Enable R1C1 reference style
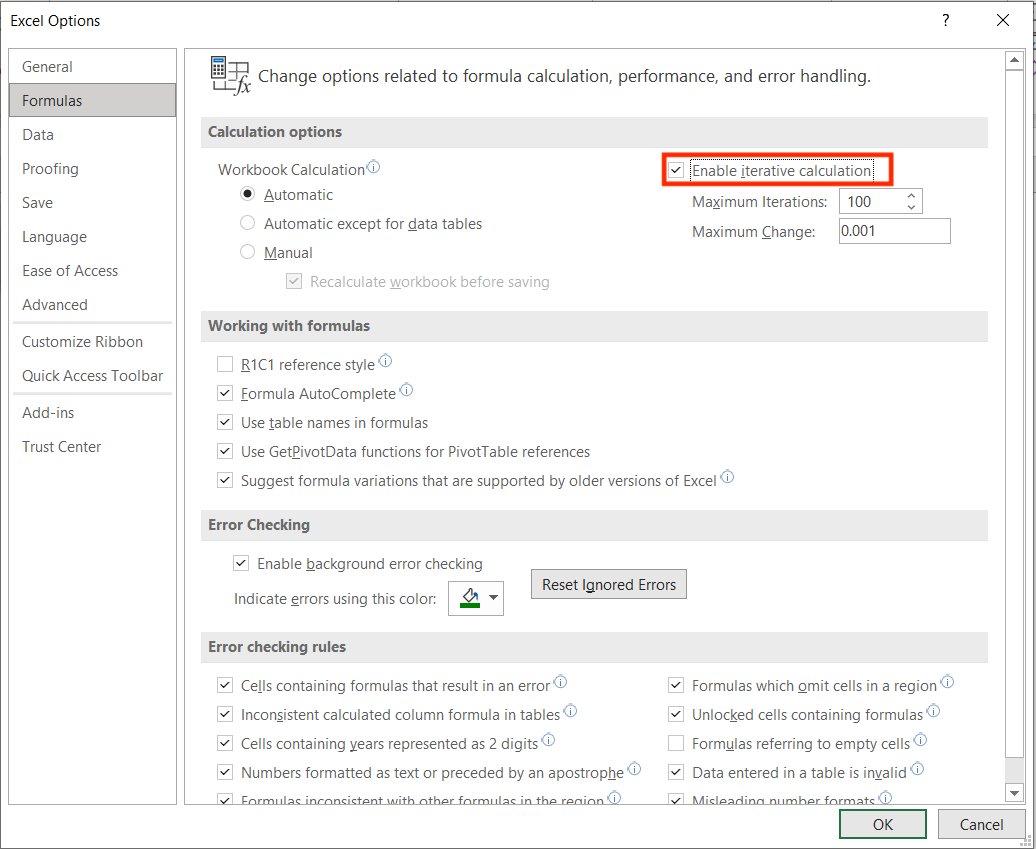 tap(225, 364)
